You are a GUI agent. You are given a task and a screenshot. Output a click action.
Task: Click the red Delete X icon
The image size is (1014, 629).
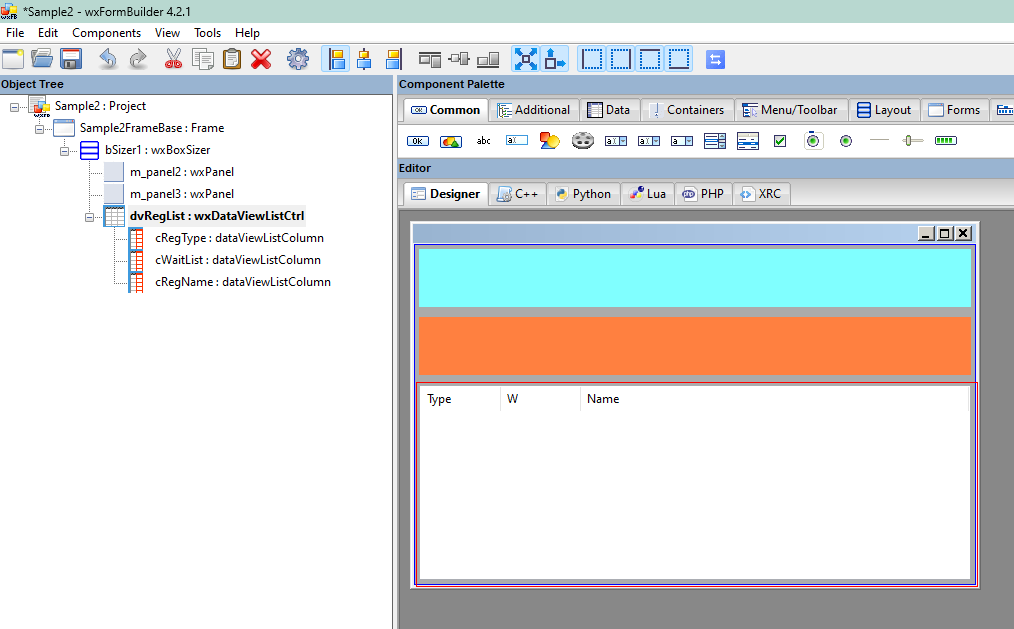pyautogui.click(x=261, y=59)
